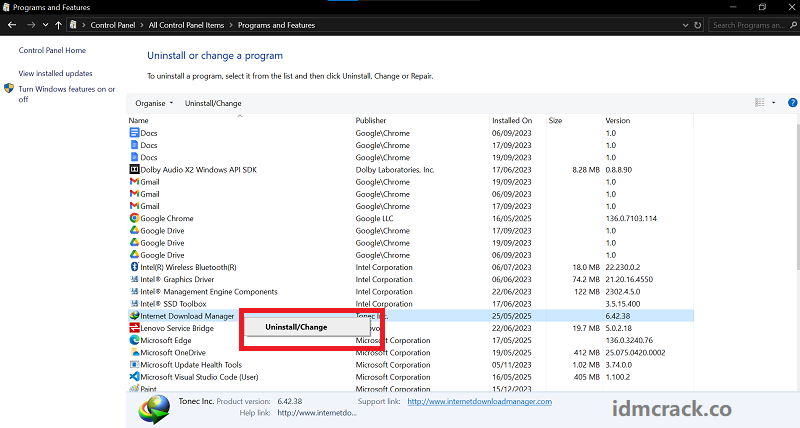The image size is (800, 428).
Task: Select the Lenovo Service Bridge row name
Action: (177, 328)
